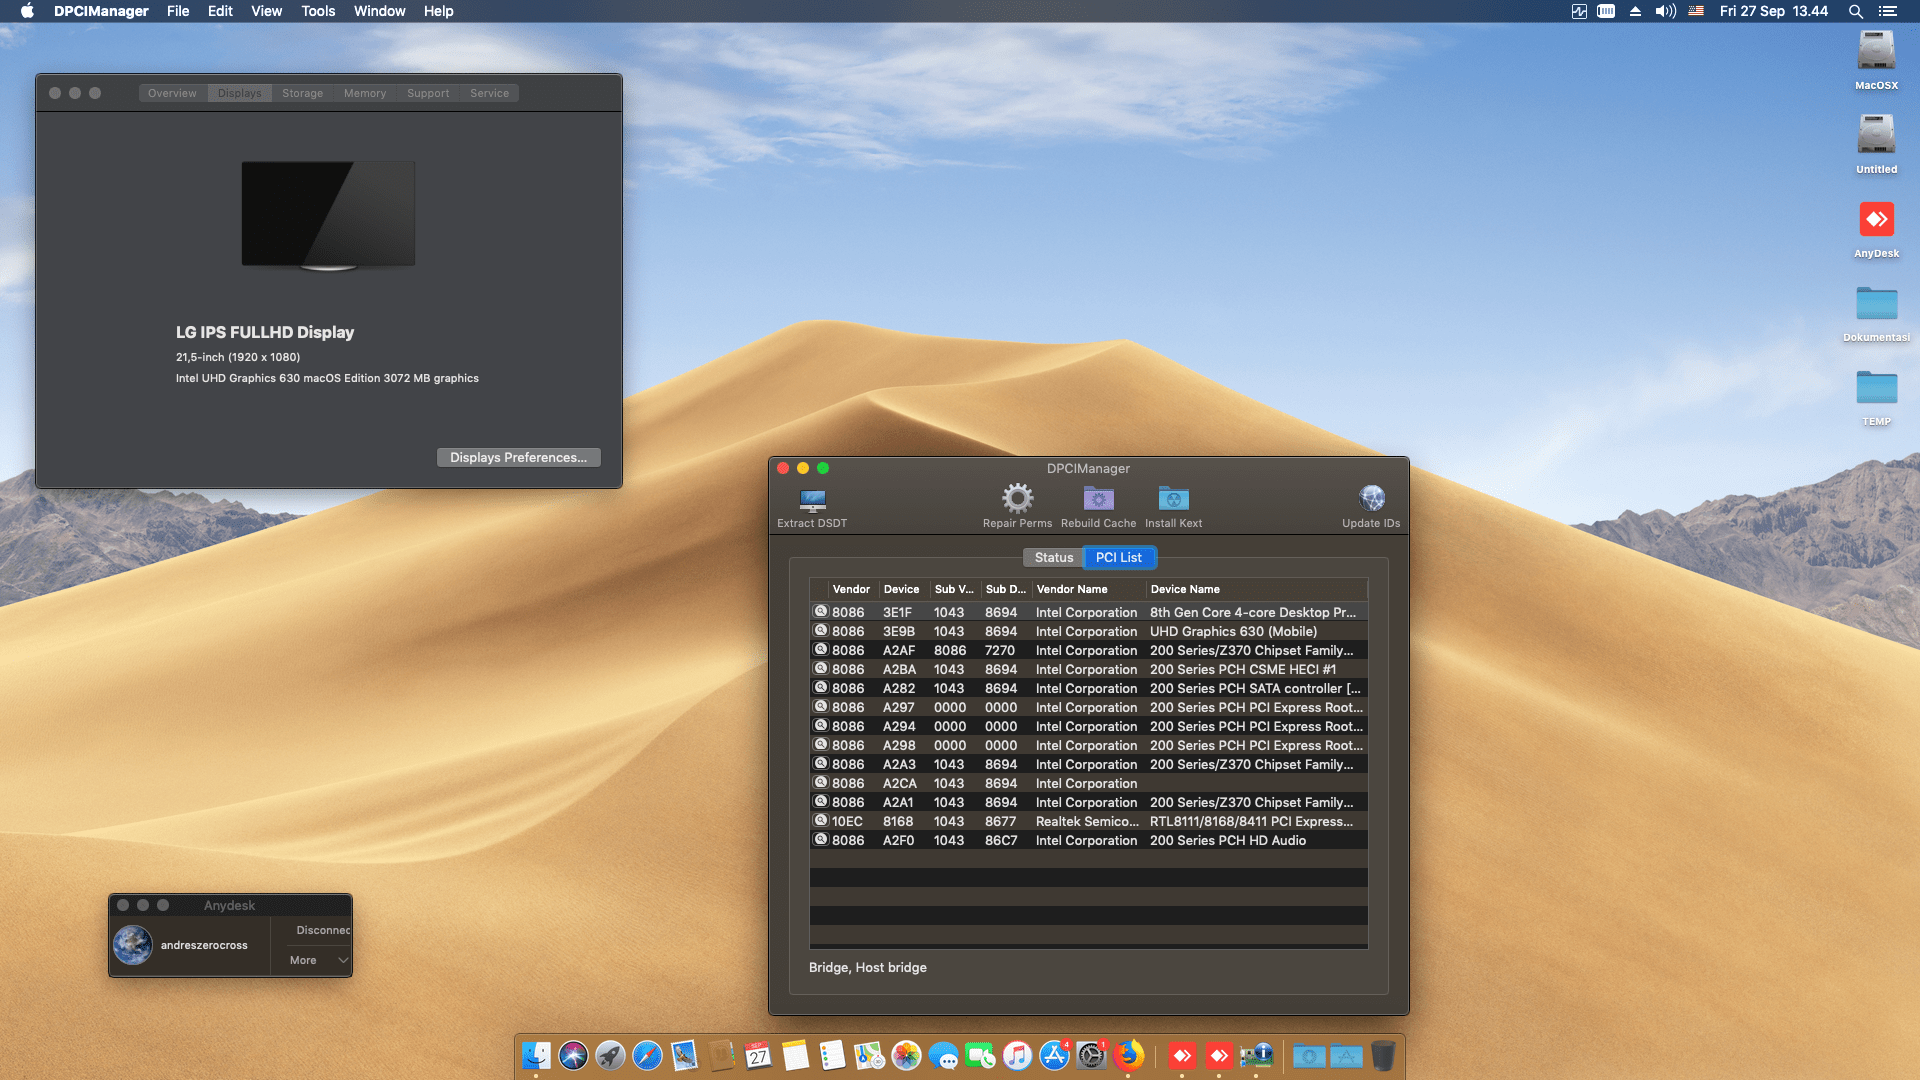Open iTunes from the dock

(1017, 1055)
